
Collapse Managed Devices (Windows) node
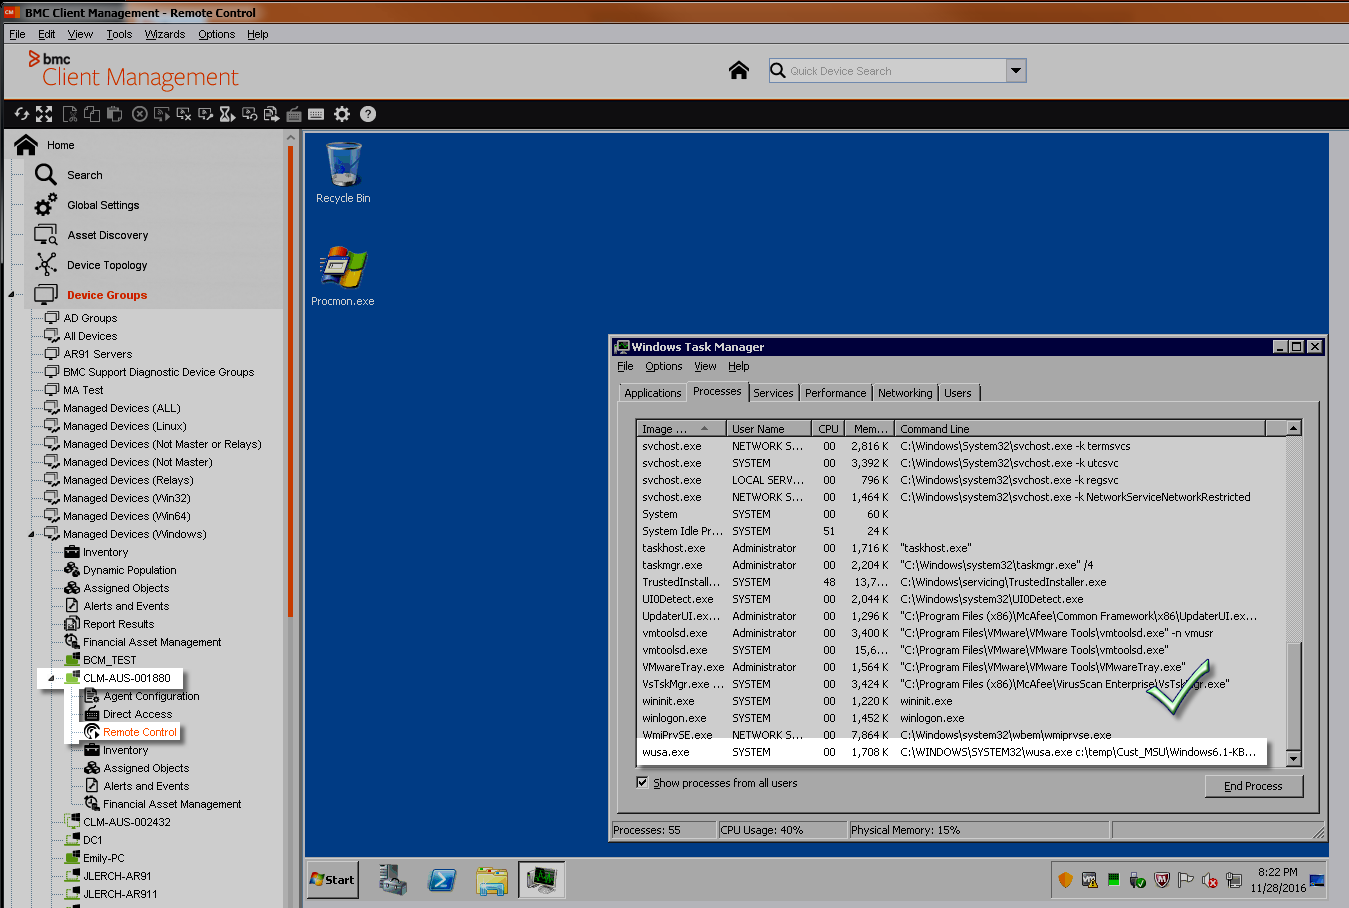click(x=31, y=534)
